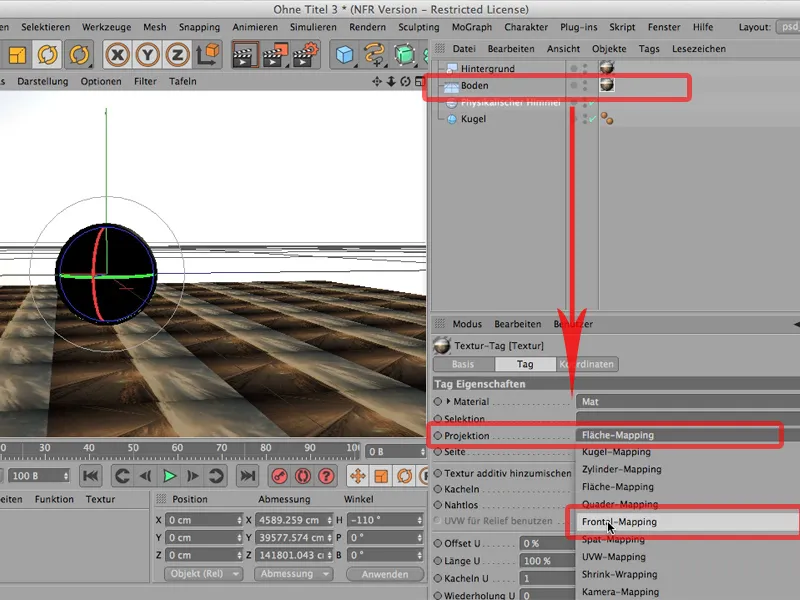The width and height of the screenshot is (800, 600).
Task: Click Hintergrund's material texture tag
Action: coord(607,67)
